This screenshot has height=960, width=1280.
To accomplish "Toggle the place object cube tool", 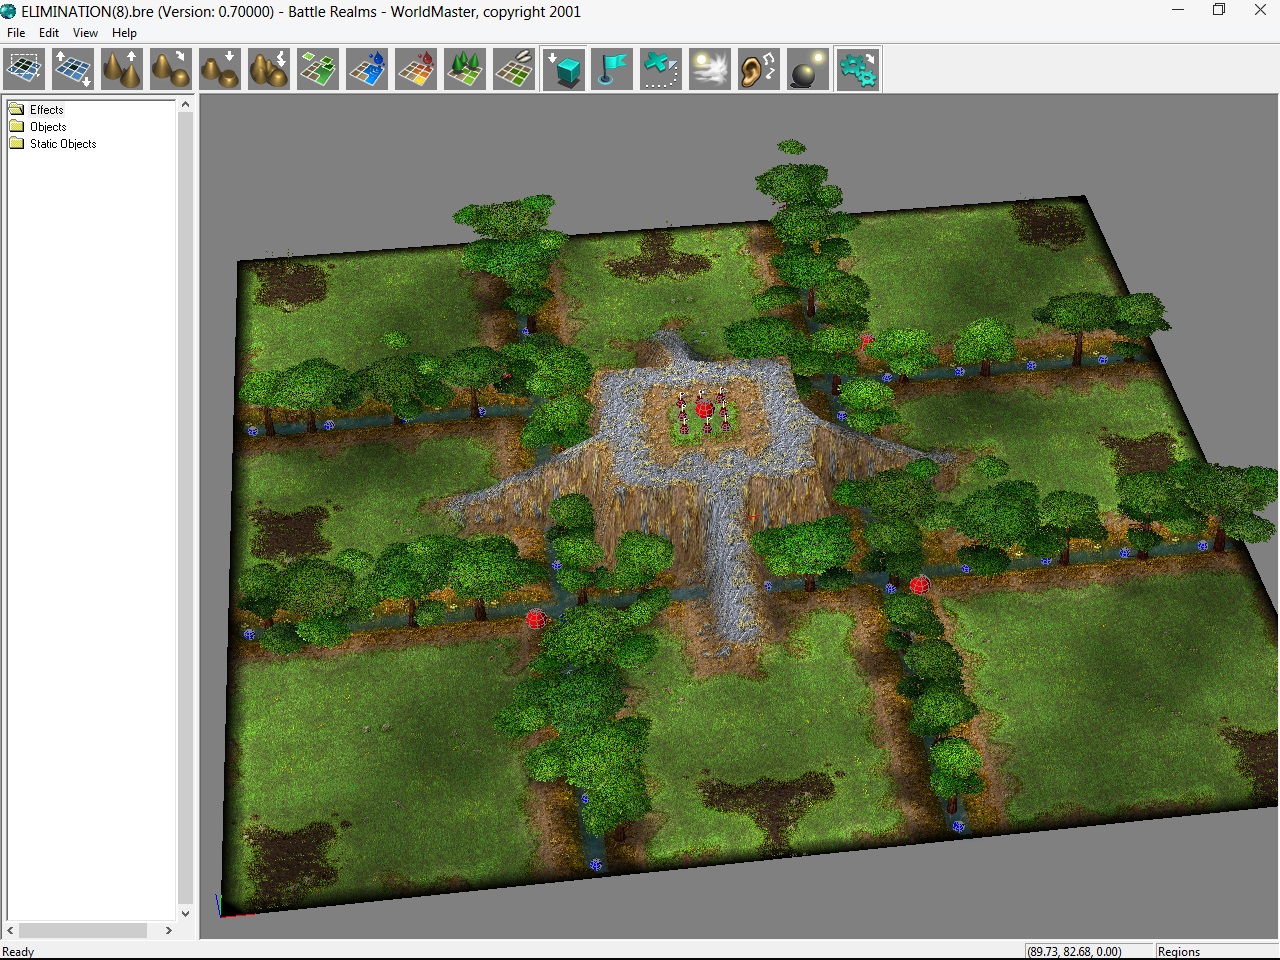I will 564,70.
